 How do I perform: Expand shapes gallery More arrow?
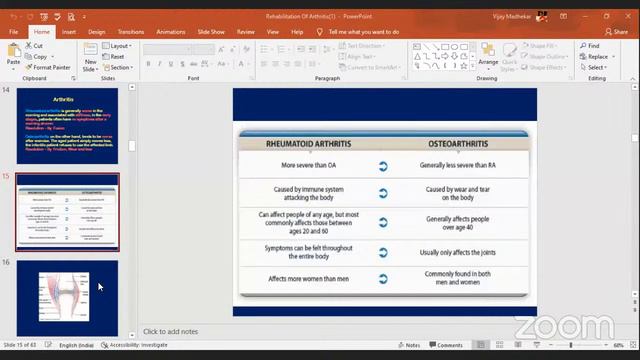473,66
